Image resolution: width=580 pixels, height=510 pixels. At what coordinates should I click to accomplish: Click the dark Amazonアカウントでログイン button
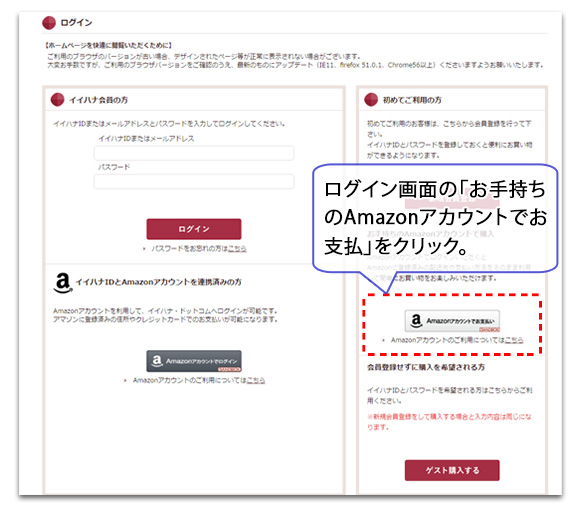pyautogui.click(x=194, y=361)
